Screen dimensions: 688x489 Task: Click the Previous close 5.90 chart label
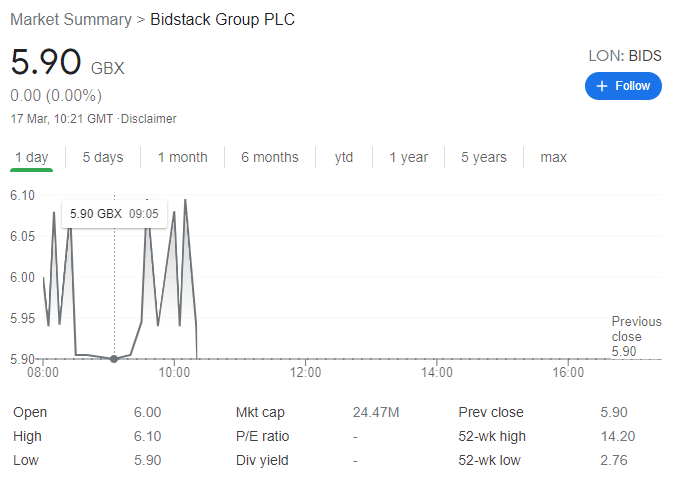[636, 336]
